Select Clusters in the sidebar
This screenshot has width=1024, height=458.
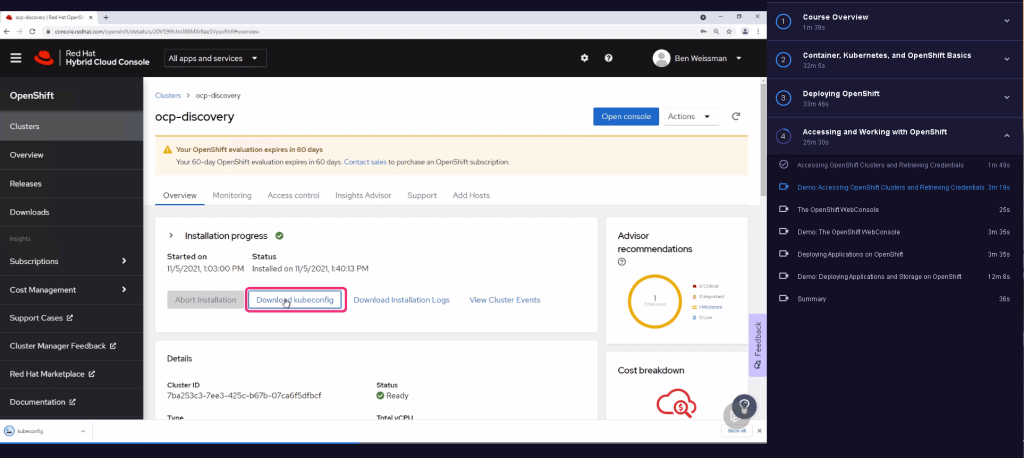pyautogui.click(x=71, y=126)
